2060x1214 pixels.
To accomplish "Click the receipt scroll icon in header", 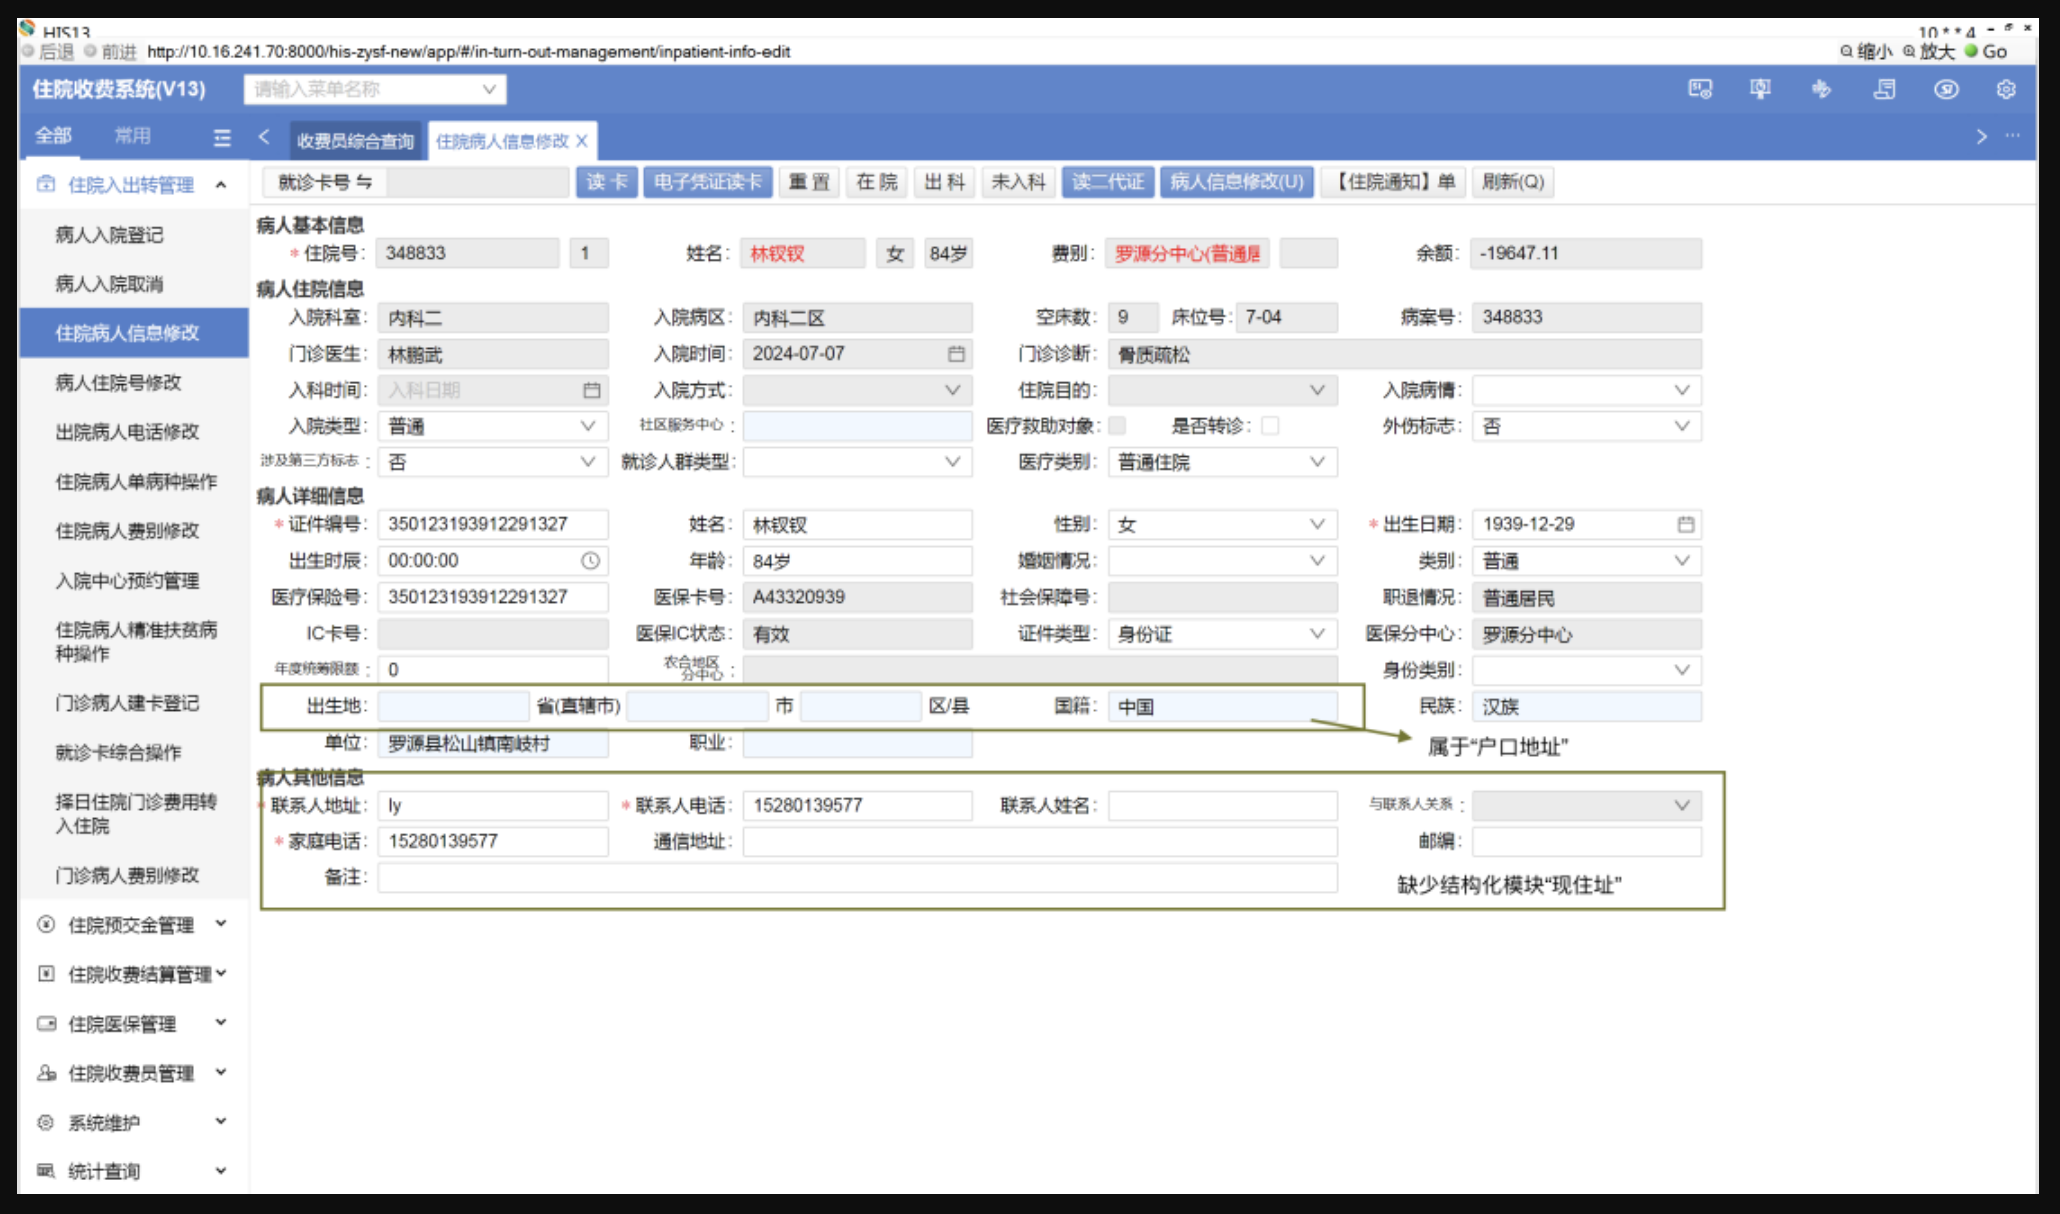I will (1884, 89).
